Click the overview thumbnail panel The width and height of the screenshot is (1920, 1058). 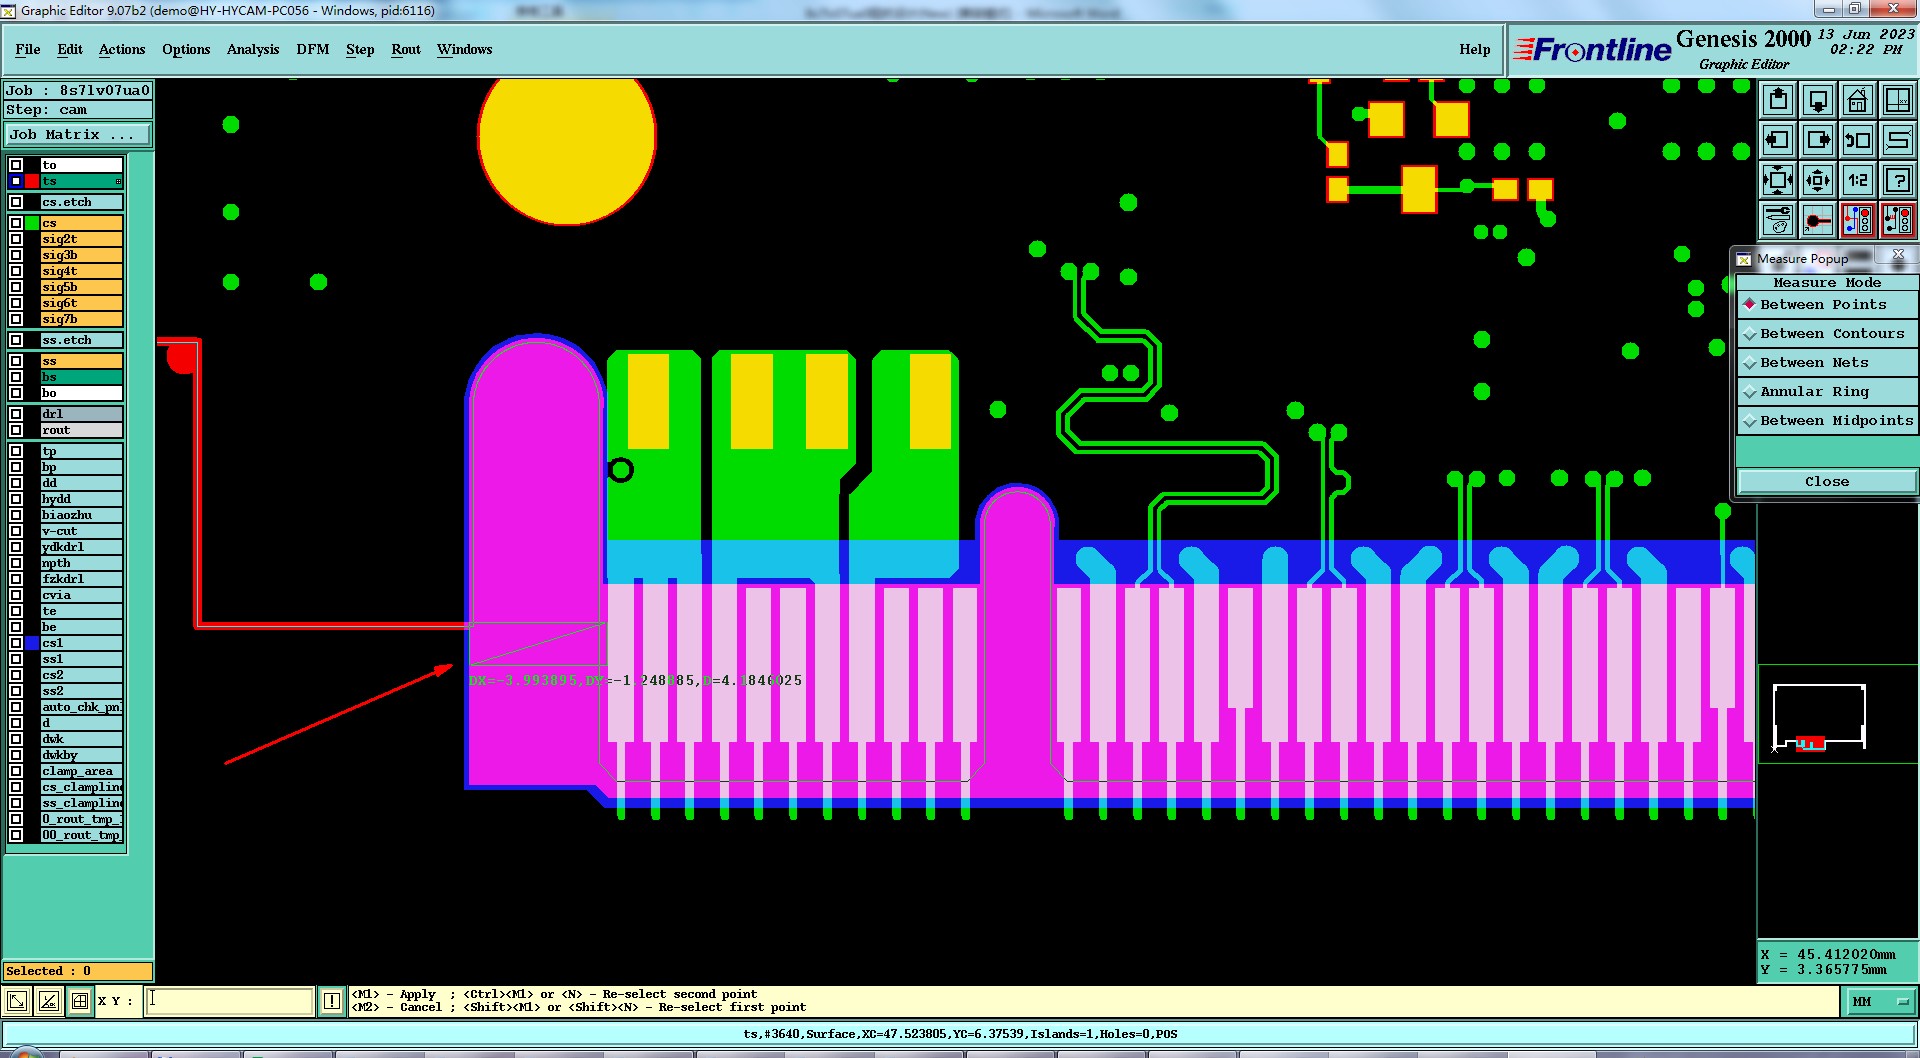point(1838,714)
